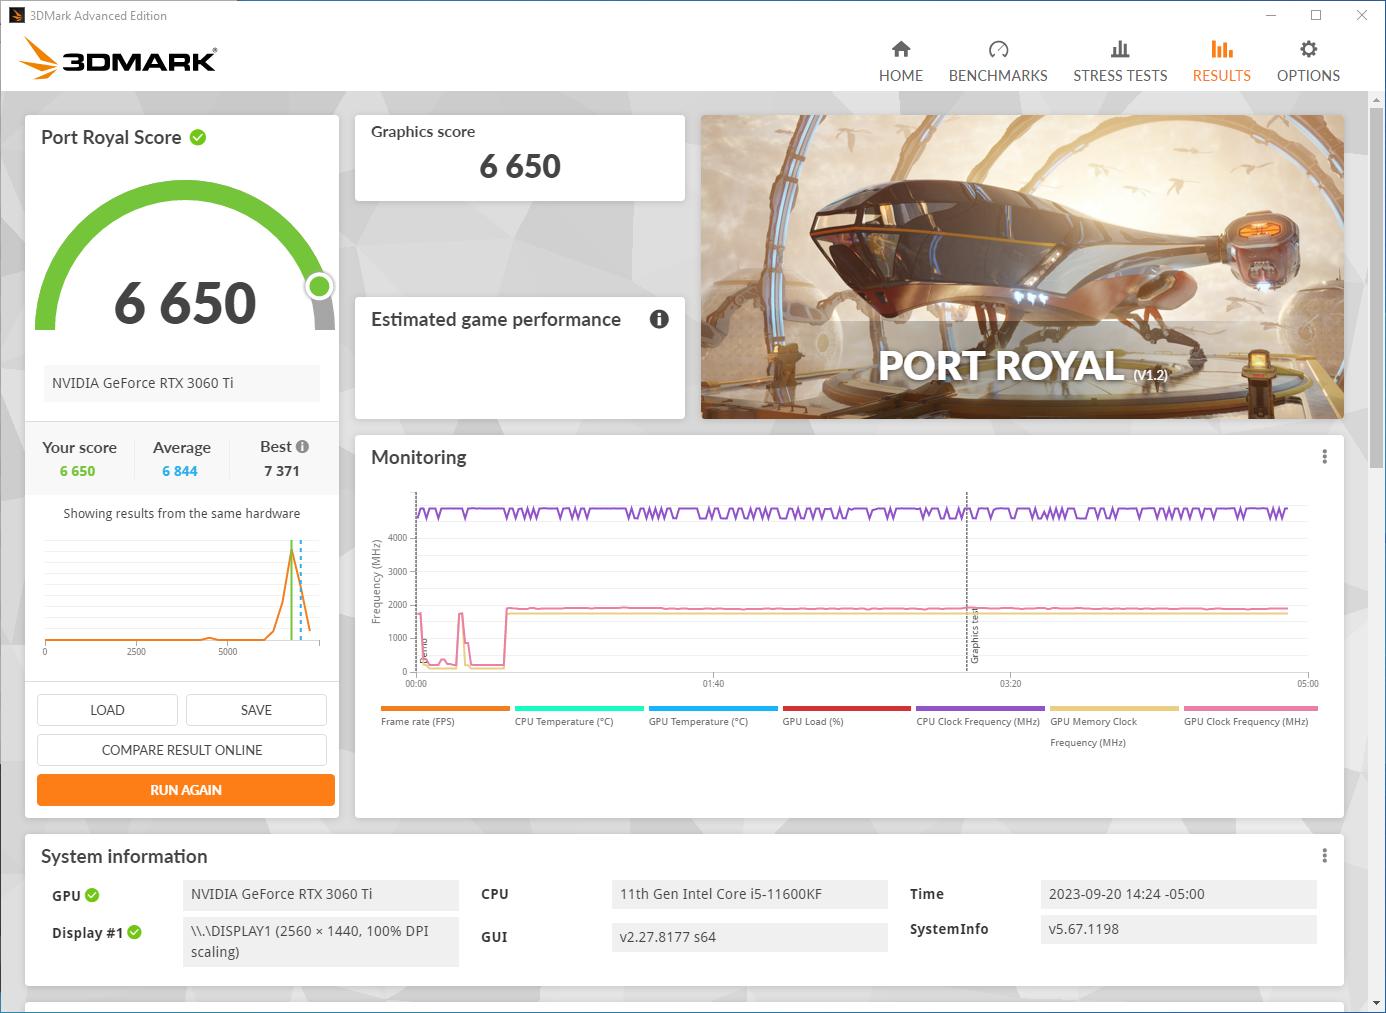Open Monitoring panel three-dot menu
This screenshot has width=1386, height=1013.
click(1324, 457)
